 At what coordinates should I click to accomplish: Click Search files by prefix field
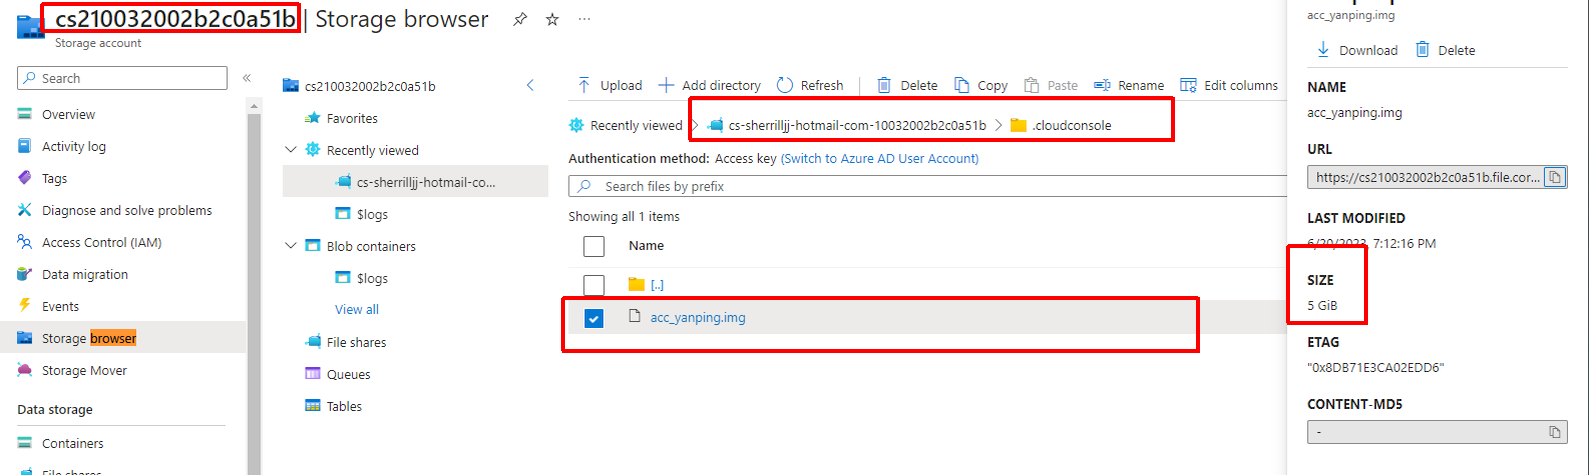coord(928,186)
